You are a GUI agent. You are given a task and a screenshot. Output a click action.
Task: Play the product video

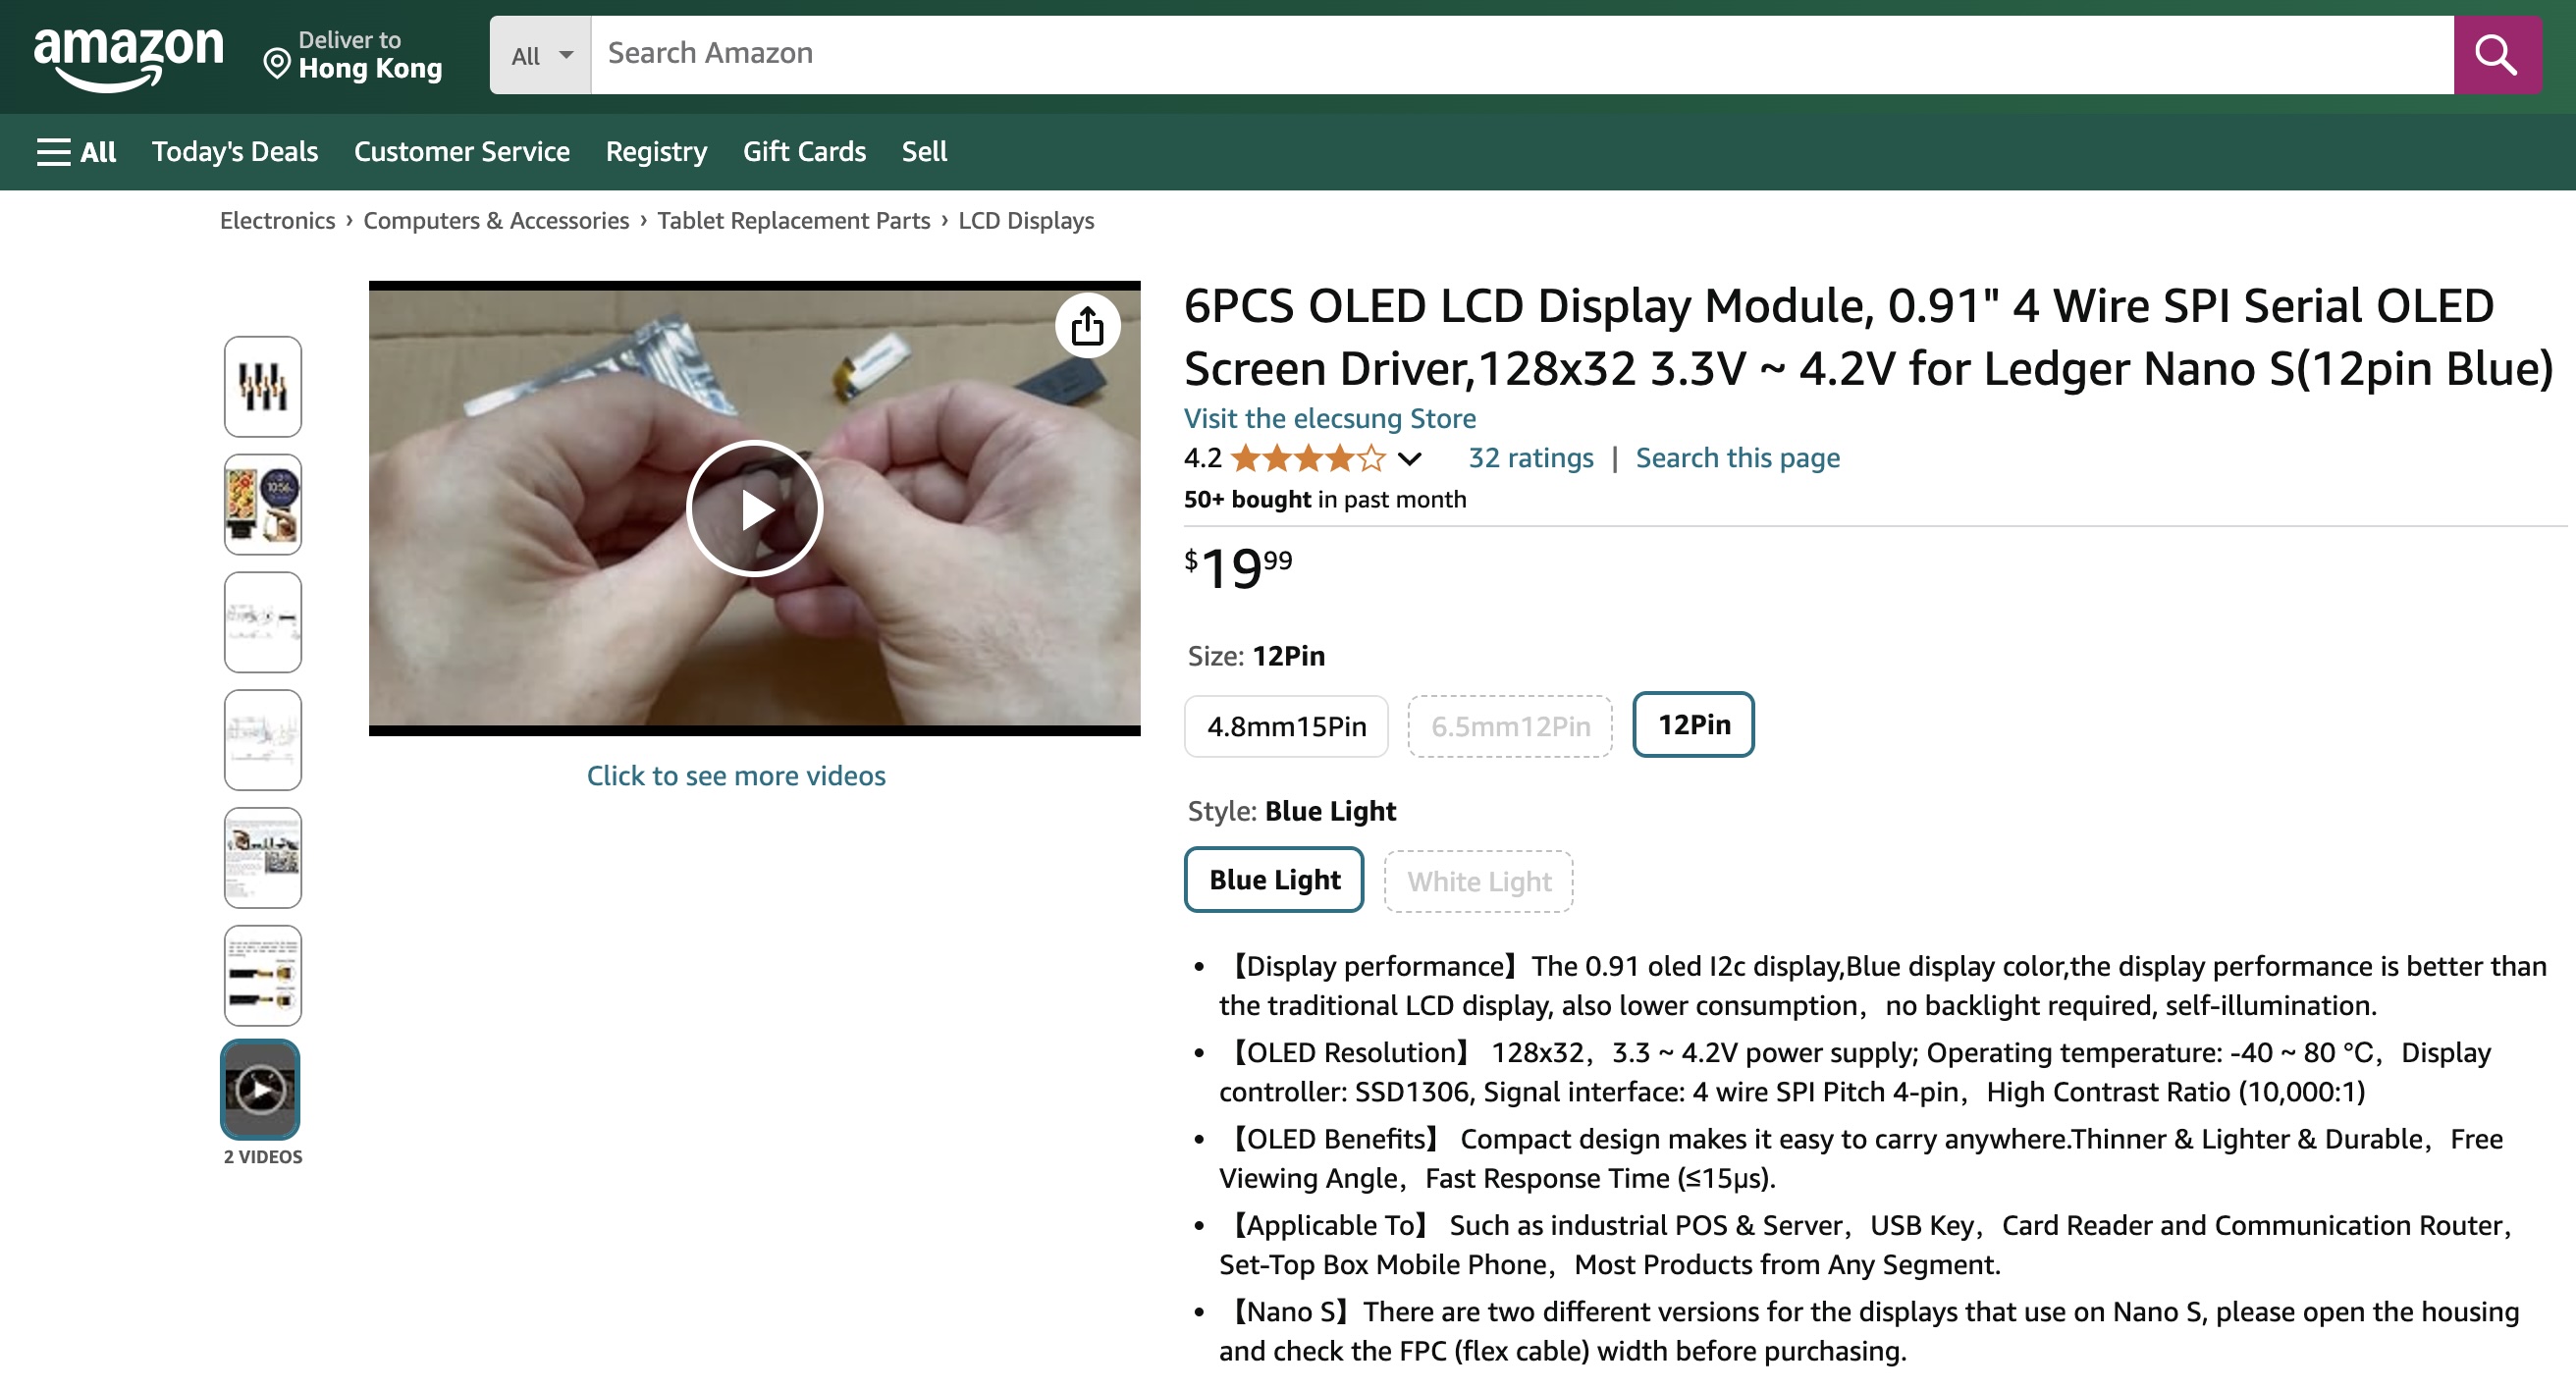point(754,509)
